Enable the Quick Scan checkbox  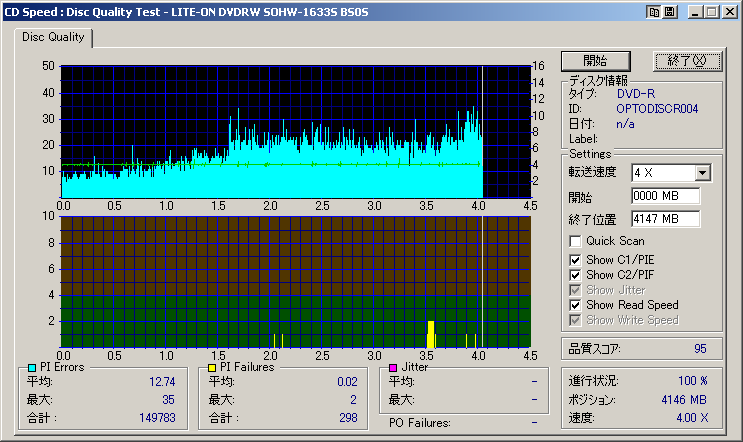point(575,241)
